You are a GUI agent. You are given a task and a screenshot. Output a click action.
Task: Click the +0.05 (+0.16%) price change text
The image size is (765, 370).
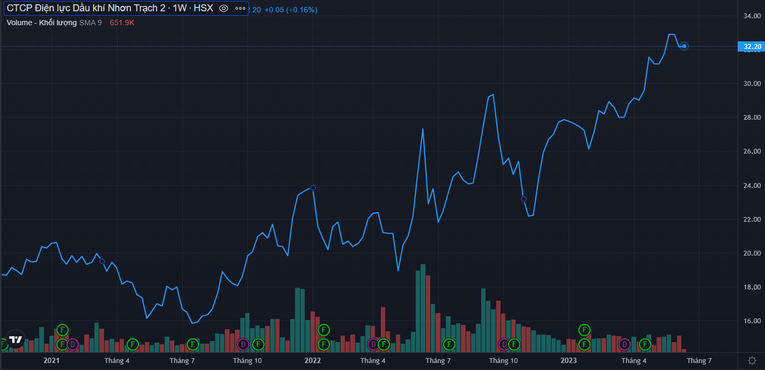(x=291, y=9)
